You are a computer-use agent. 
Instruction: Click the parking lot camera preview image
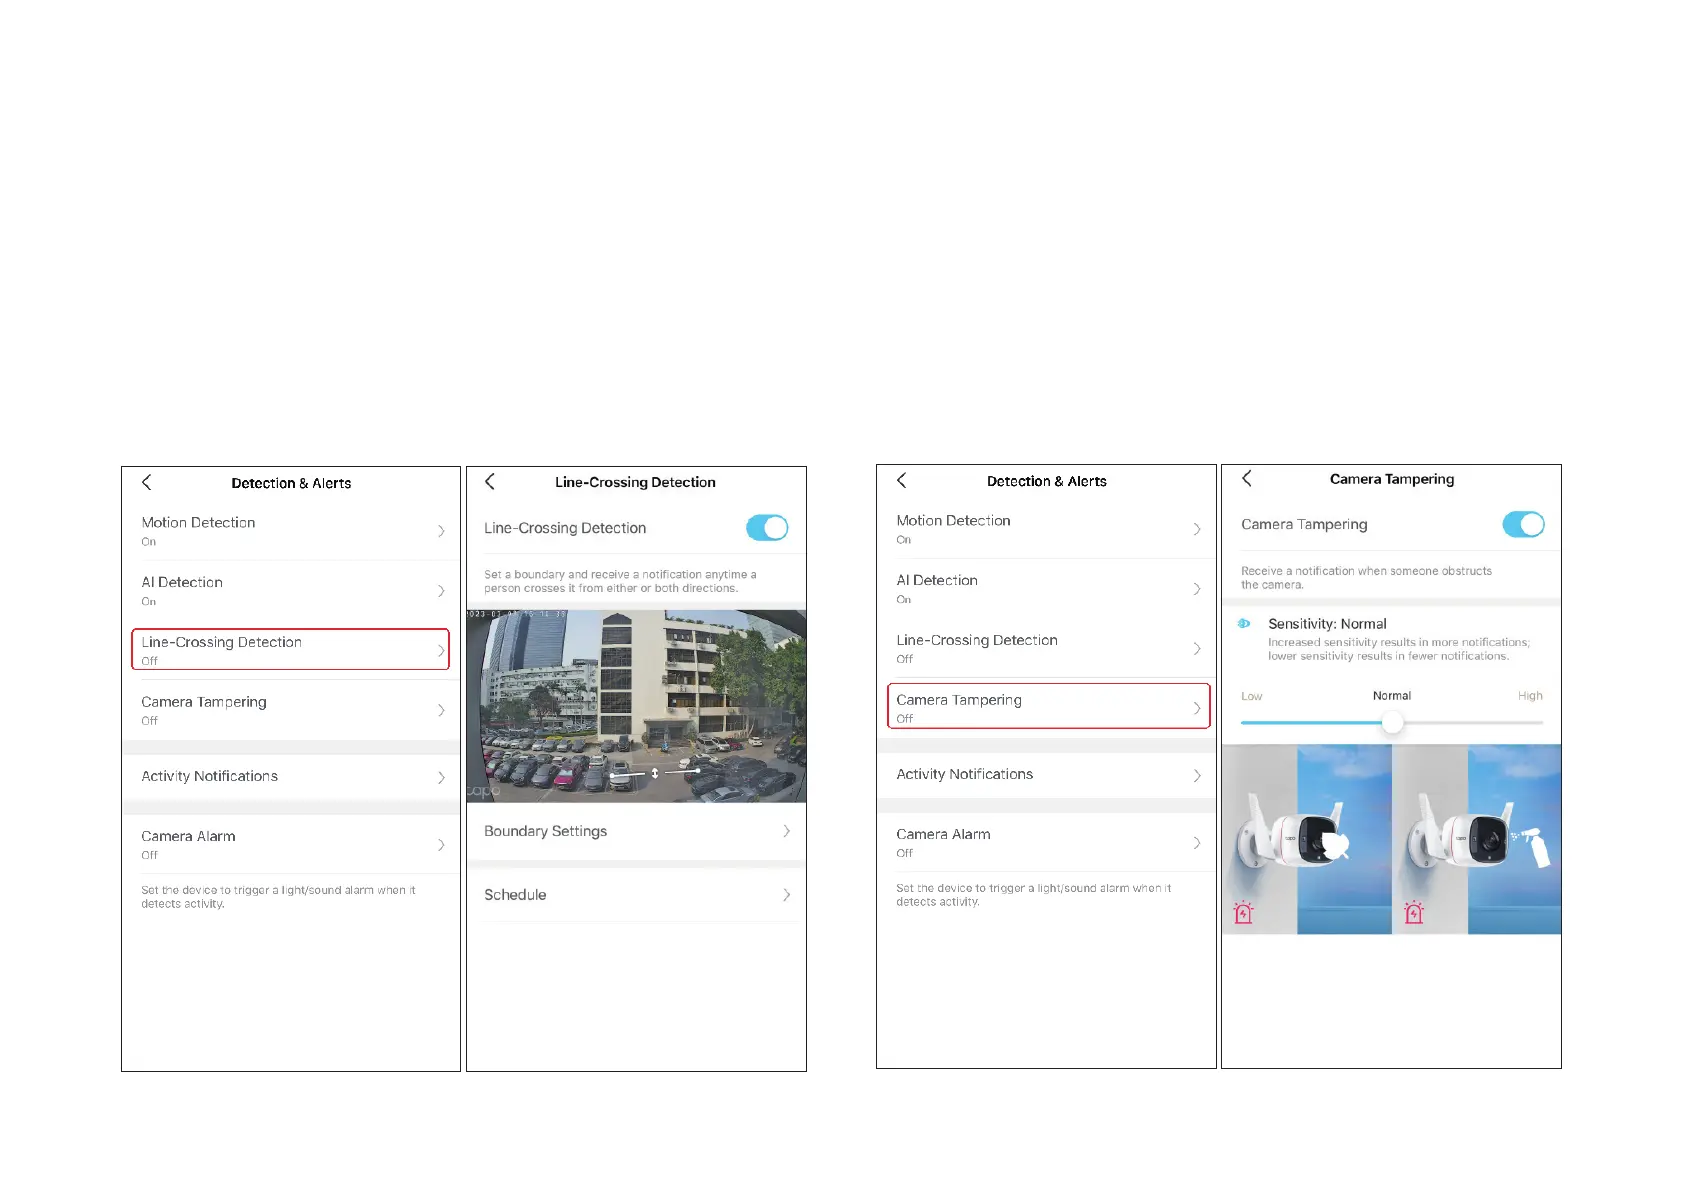tap(636, 706)
